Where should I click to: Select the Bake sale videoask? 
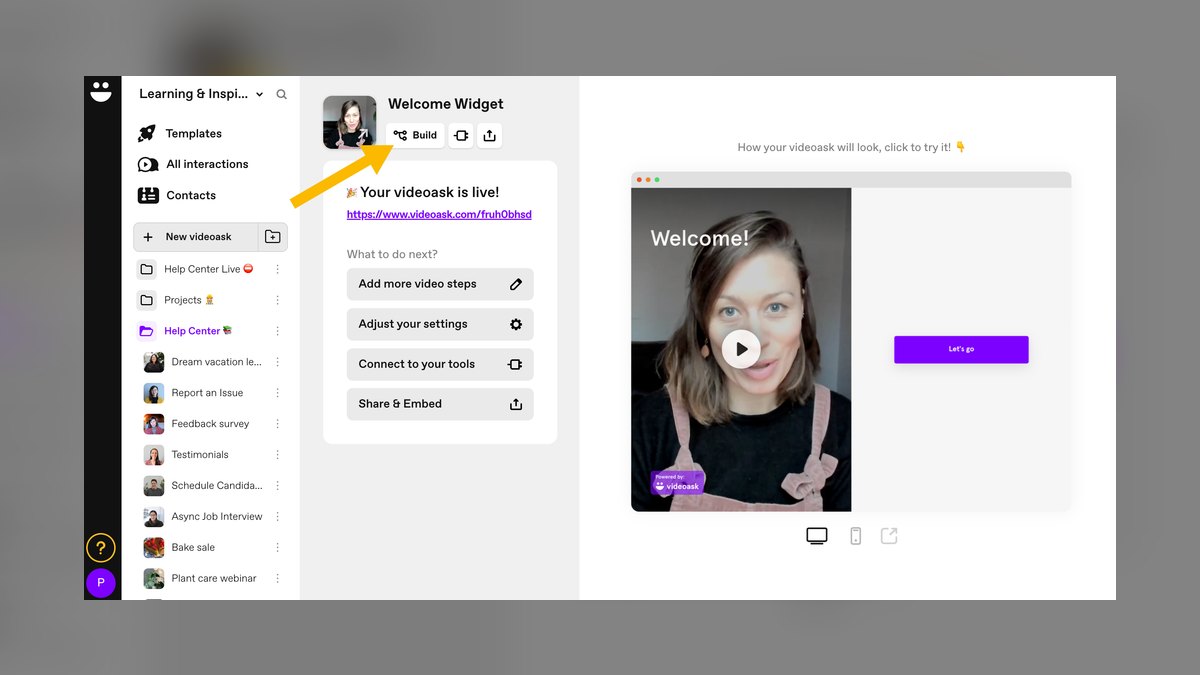180,548
